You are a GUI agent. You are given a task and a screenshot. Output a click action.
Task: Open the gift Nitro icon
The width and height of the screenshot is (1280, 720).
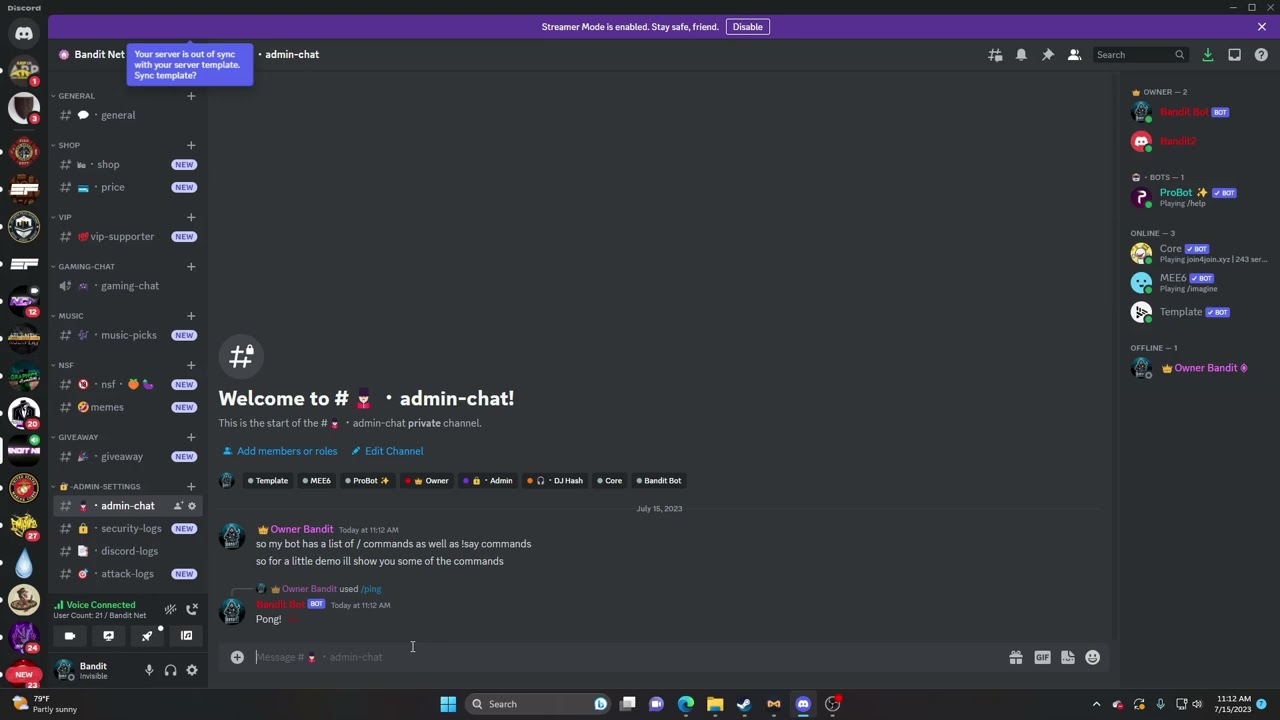pyautogui.click(x=1016, y=657)
